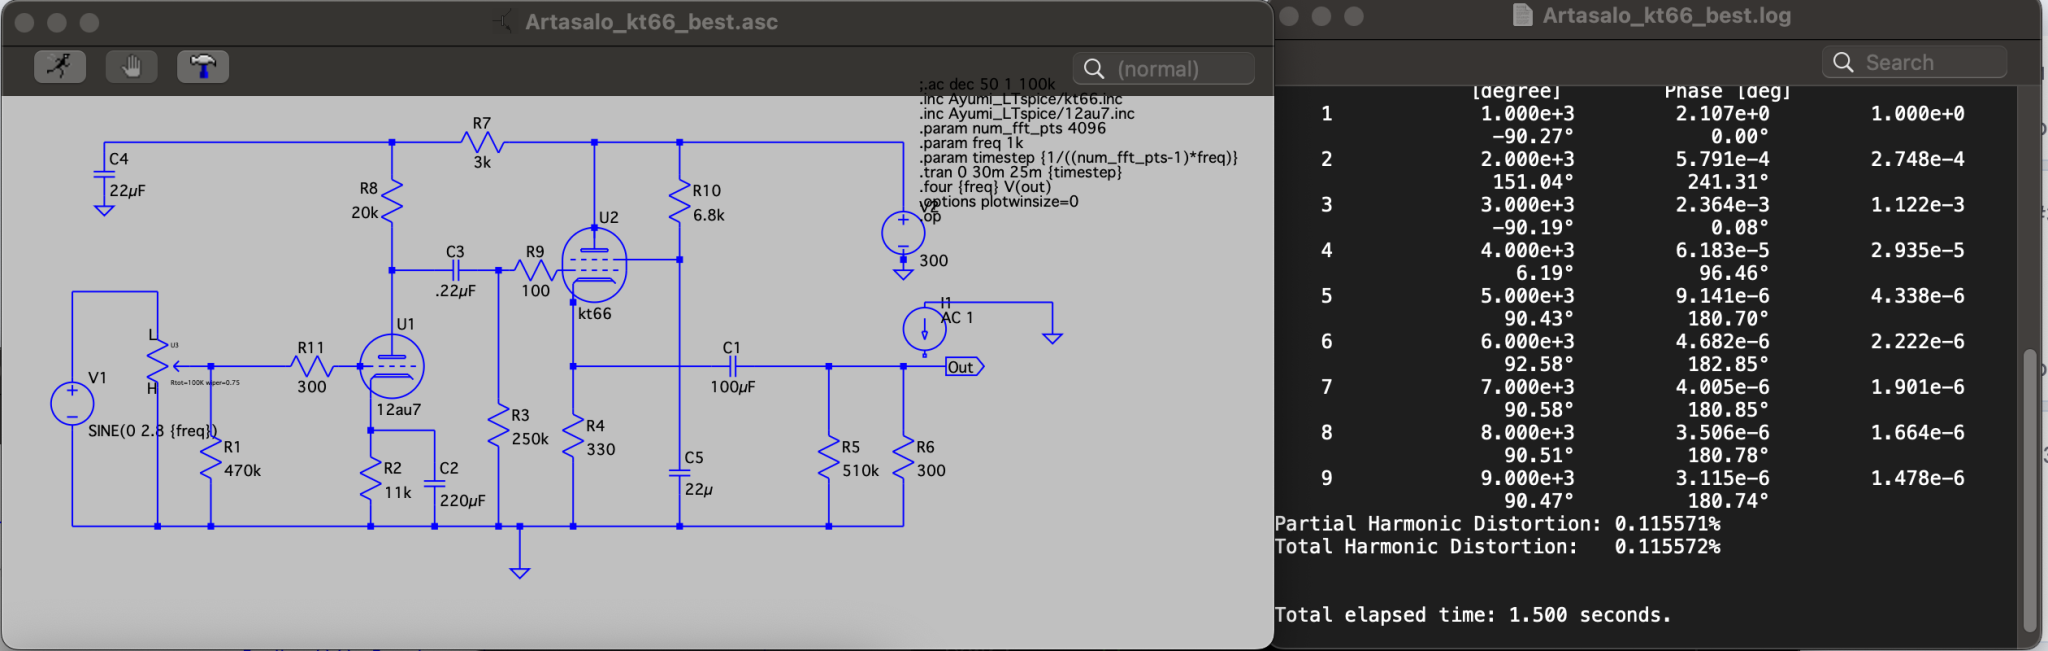Screen dimensions: 2048x651
Task: Click the 2.364e-3 third harmonic value
Action: [x=1722, y=205]
